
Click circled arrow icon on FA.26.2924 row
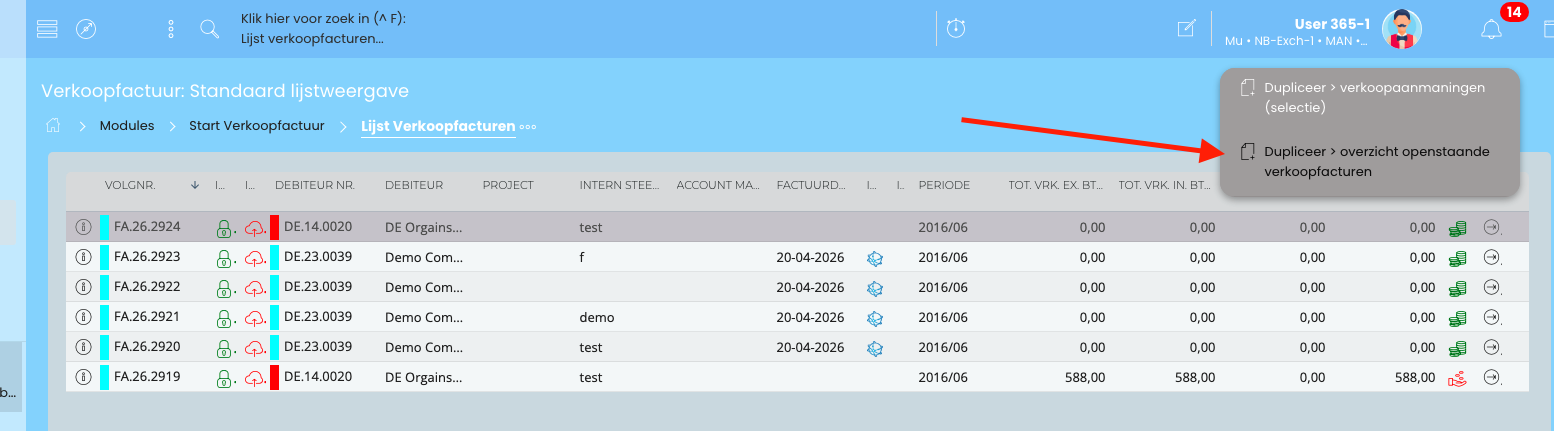coord(1492,228)
